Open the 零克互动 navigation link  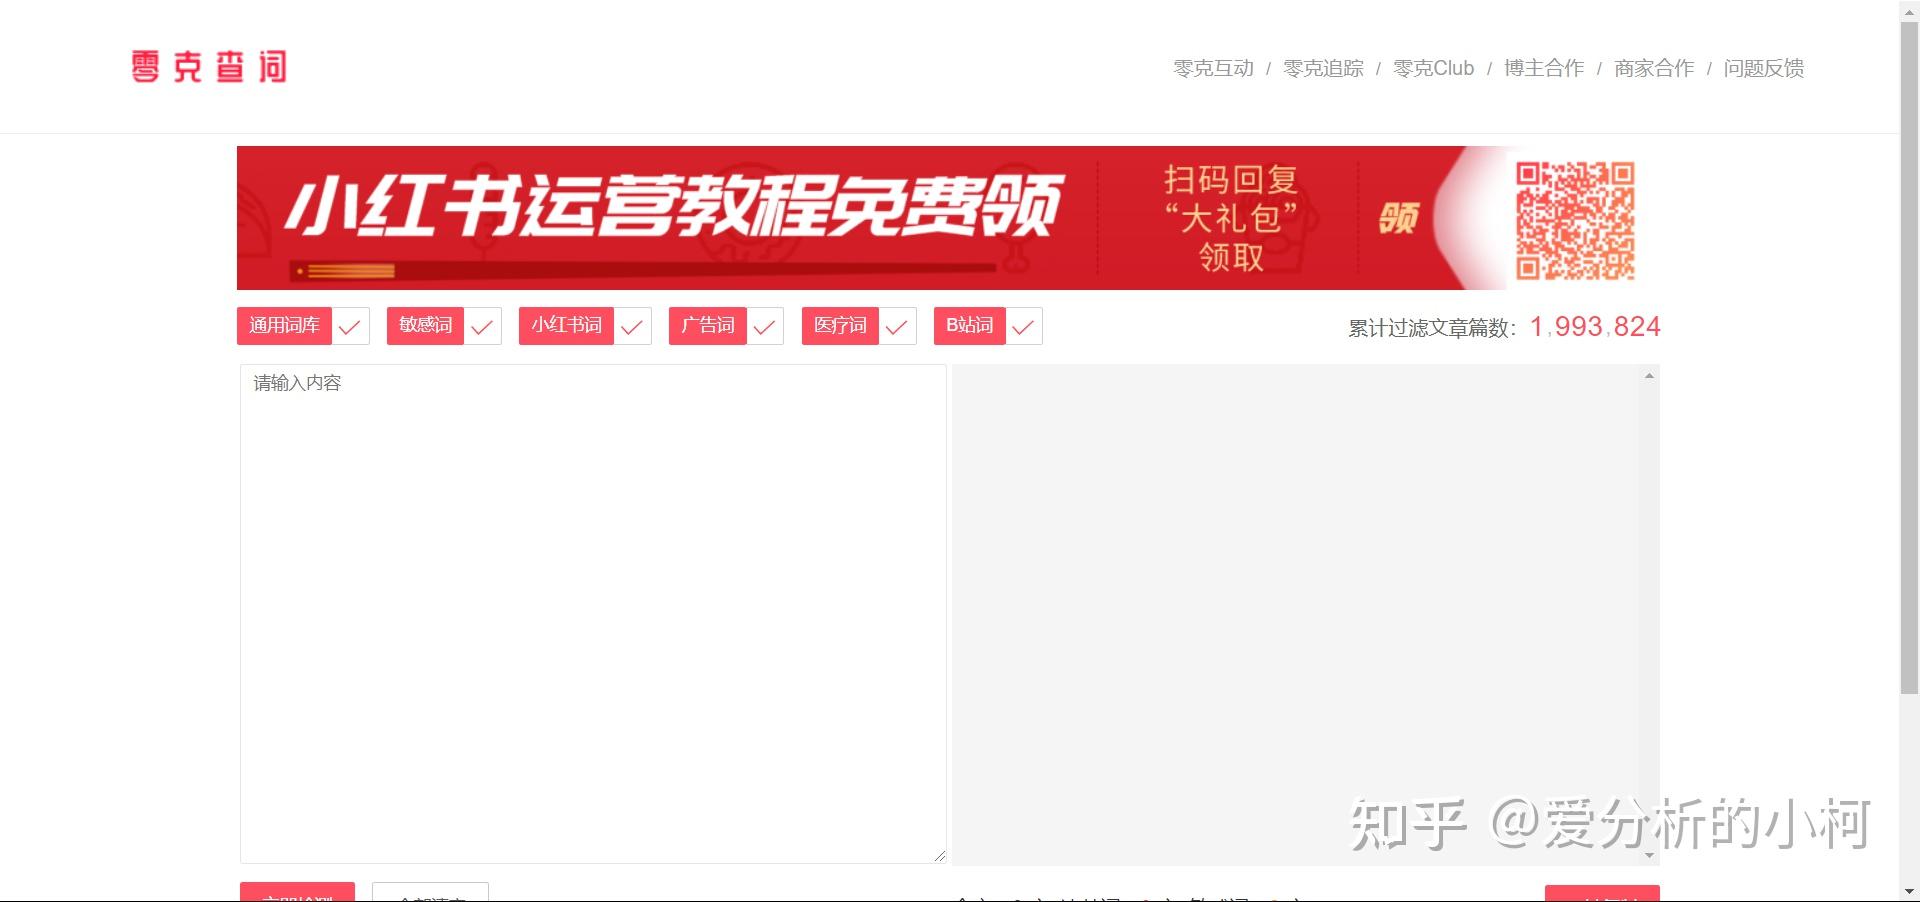pyautogui.click(x=1213, y=68)
